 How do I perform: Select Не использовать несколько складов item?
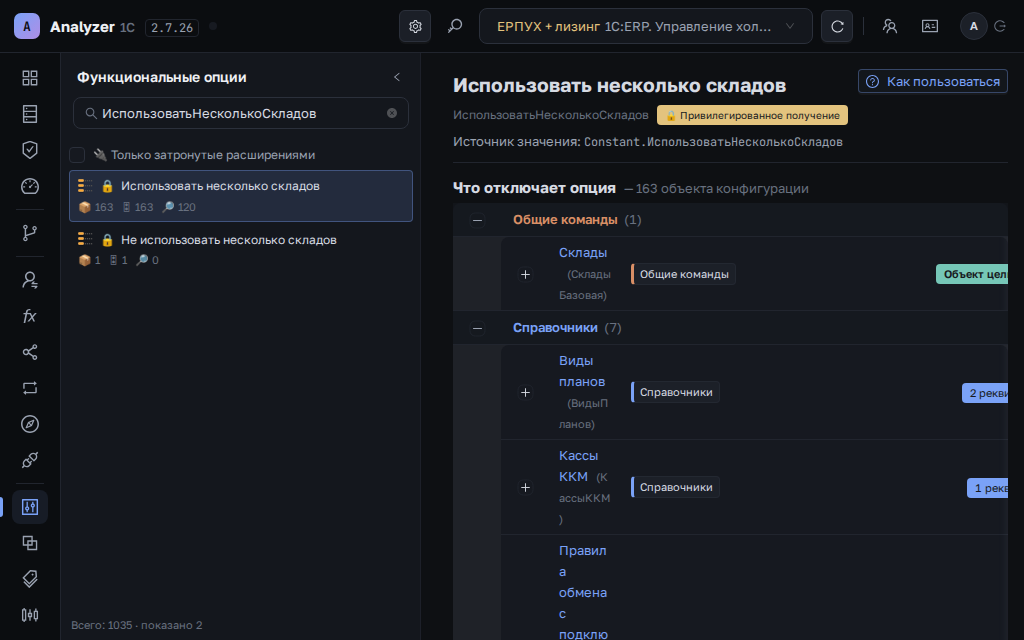click(x=241, y=249)
